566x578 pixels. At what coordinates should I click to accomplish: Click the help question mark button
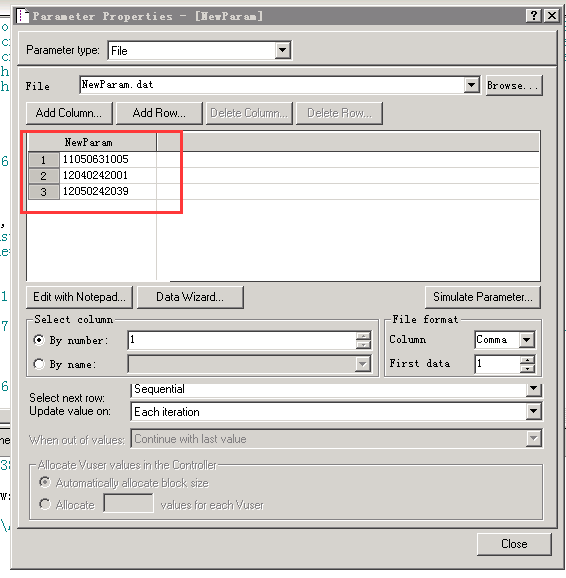click(534, 16)
